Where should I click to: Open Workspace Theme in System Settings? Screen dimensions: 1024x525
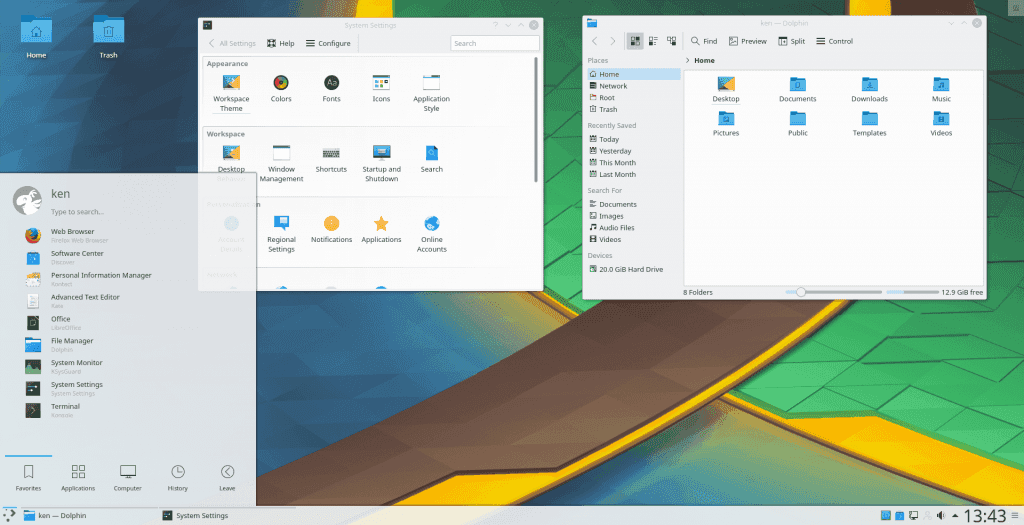click(x=231, y=93)
